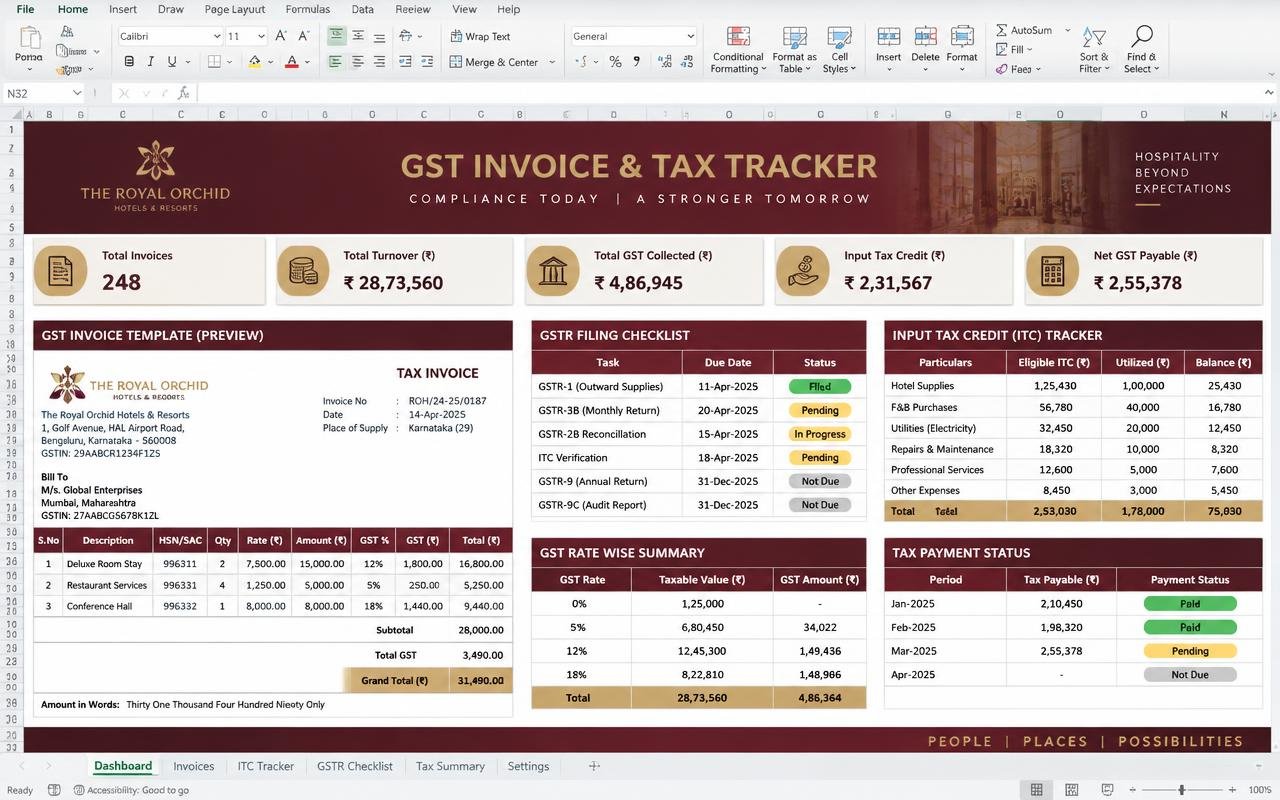Screen dimensions: 1280x800
Task: Expand the font name dropdown showing Calibri
Action: point(217,37)
